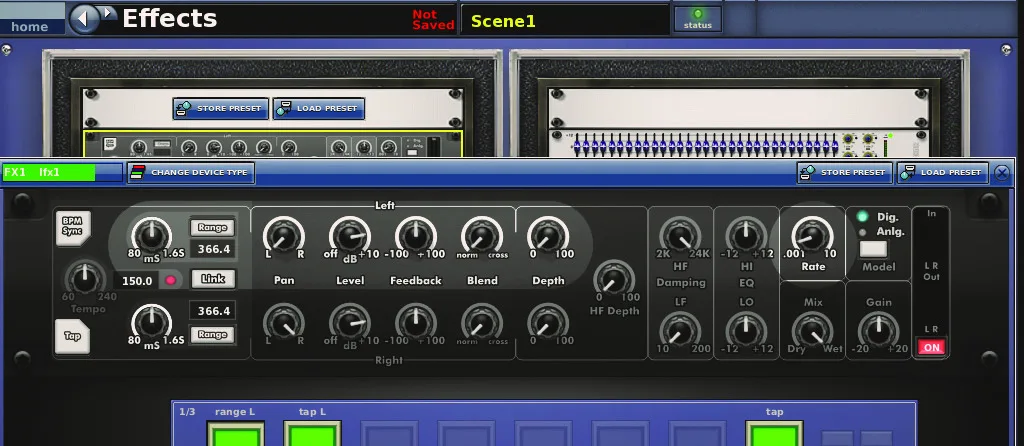Click the green tap pad on the right

(774, 434)
